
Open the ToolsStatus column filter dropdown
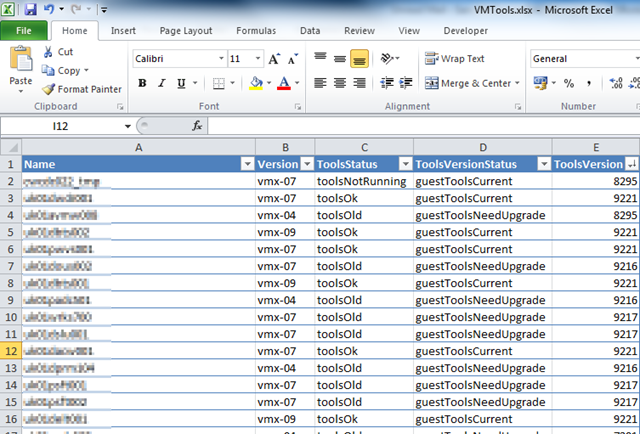point(405,164)
